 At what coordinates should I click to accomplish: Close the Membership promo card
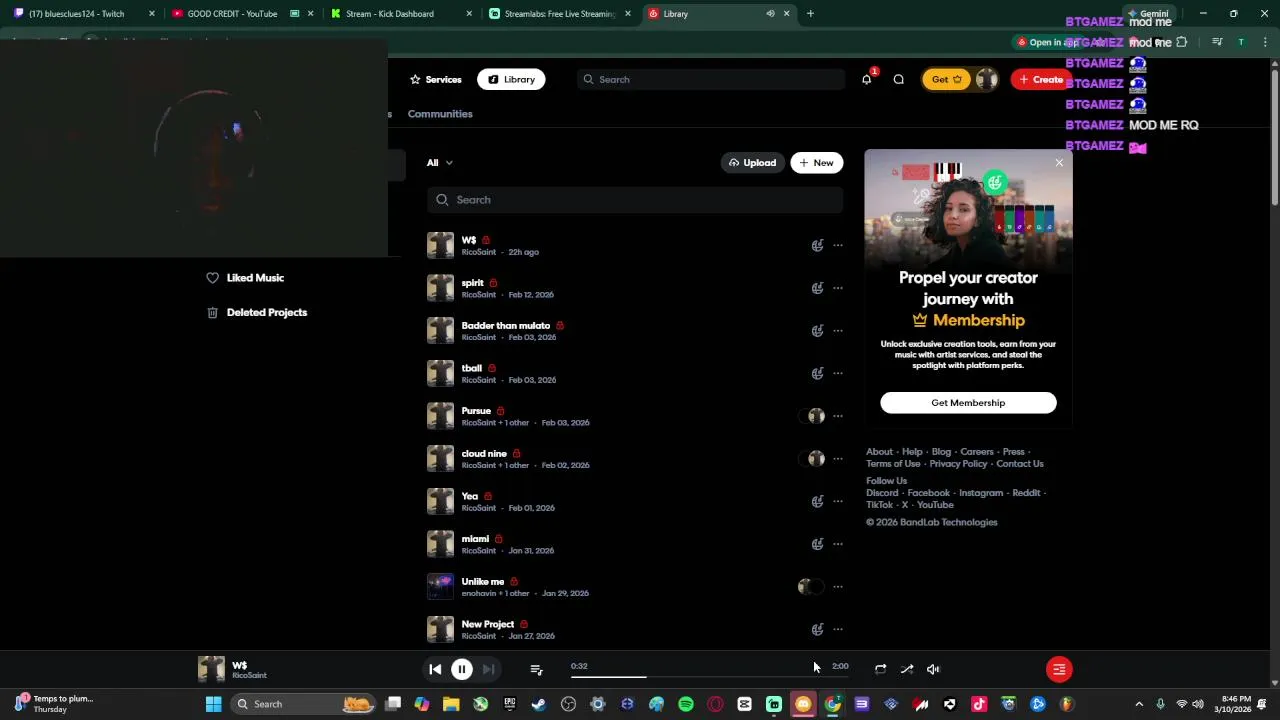tap(1059, 163)
